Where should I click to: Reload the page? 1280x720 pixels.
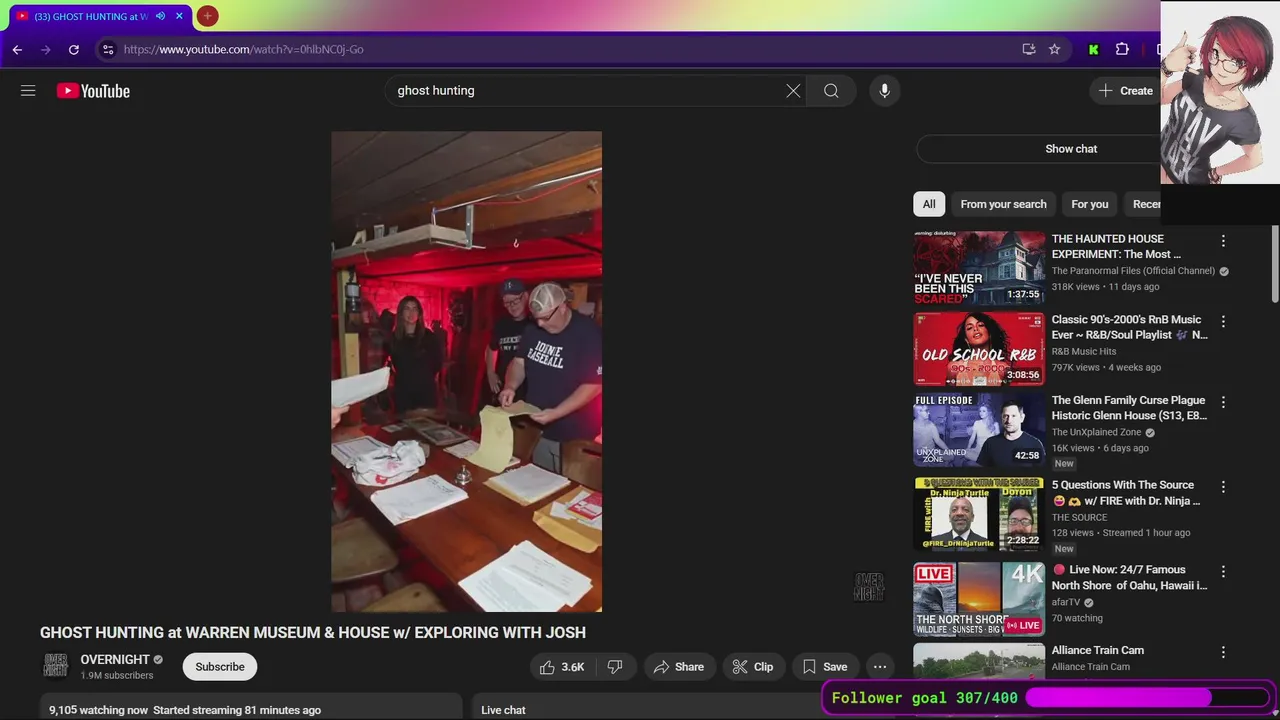(x=73, y=49)
